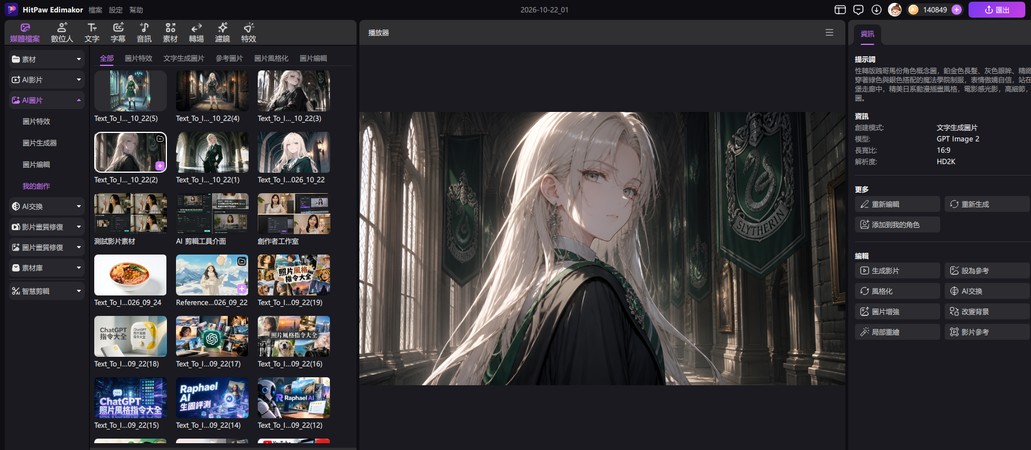The height and width of the screenshot is (450, 1031).
Task: Expand the 素材 sidebar section
Action: (x=47, y=59)
